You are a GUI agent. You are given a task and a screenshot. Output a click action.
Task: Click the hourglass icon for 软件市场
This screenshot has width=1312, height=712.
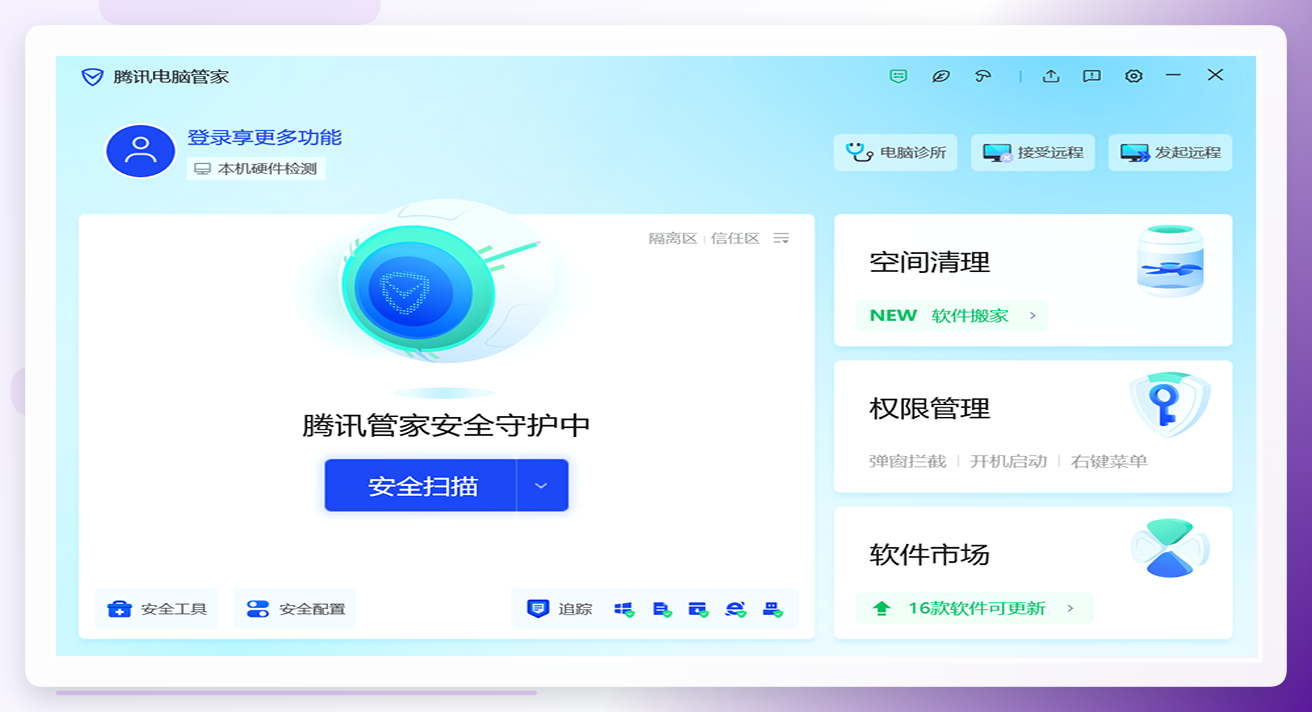(x=1170, y=548)
